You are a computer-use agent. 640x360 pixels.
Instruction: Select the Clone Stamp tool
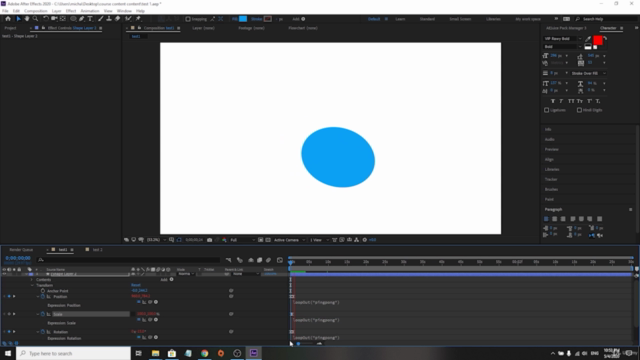pyautogui.click(x=109, y=19)
